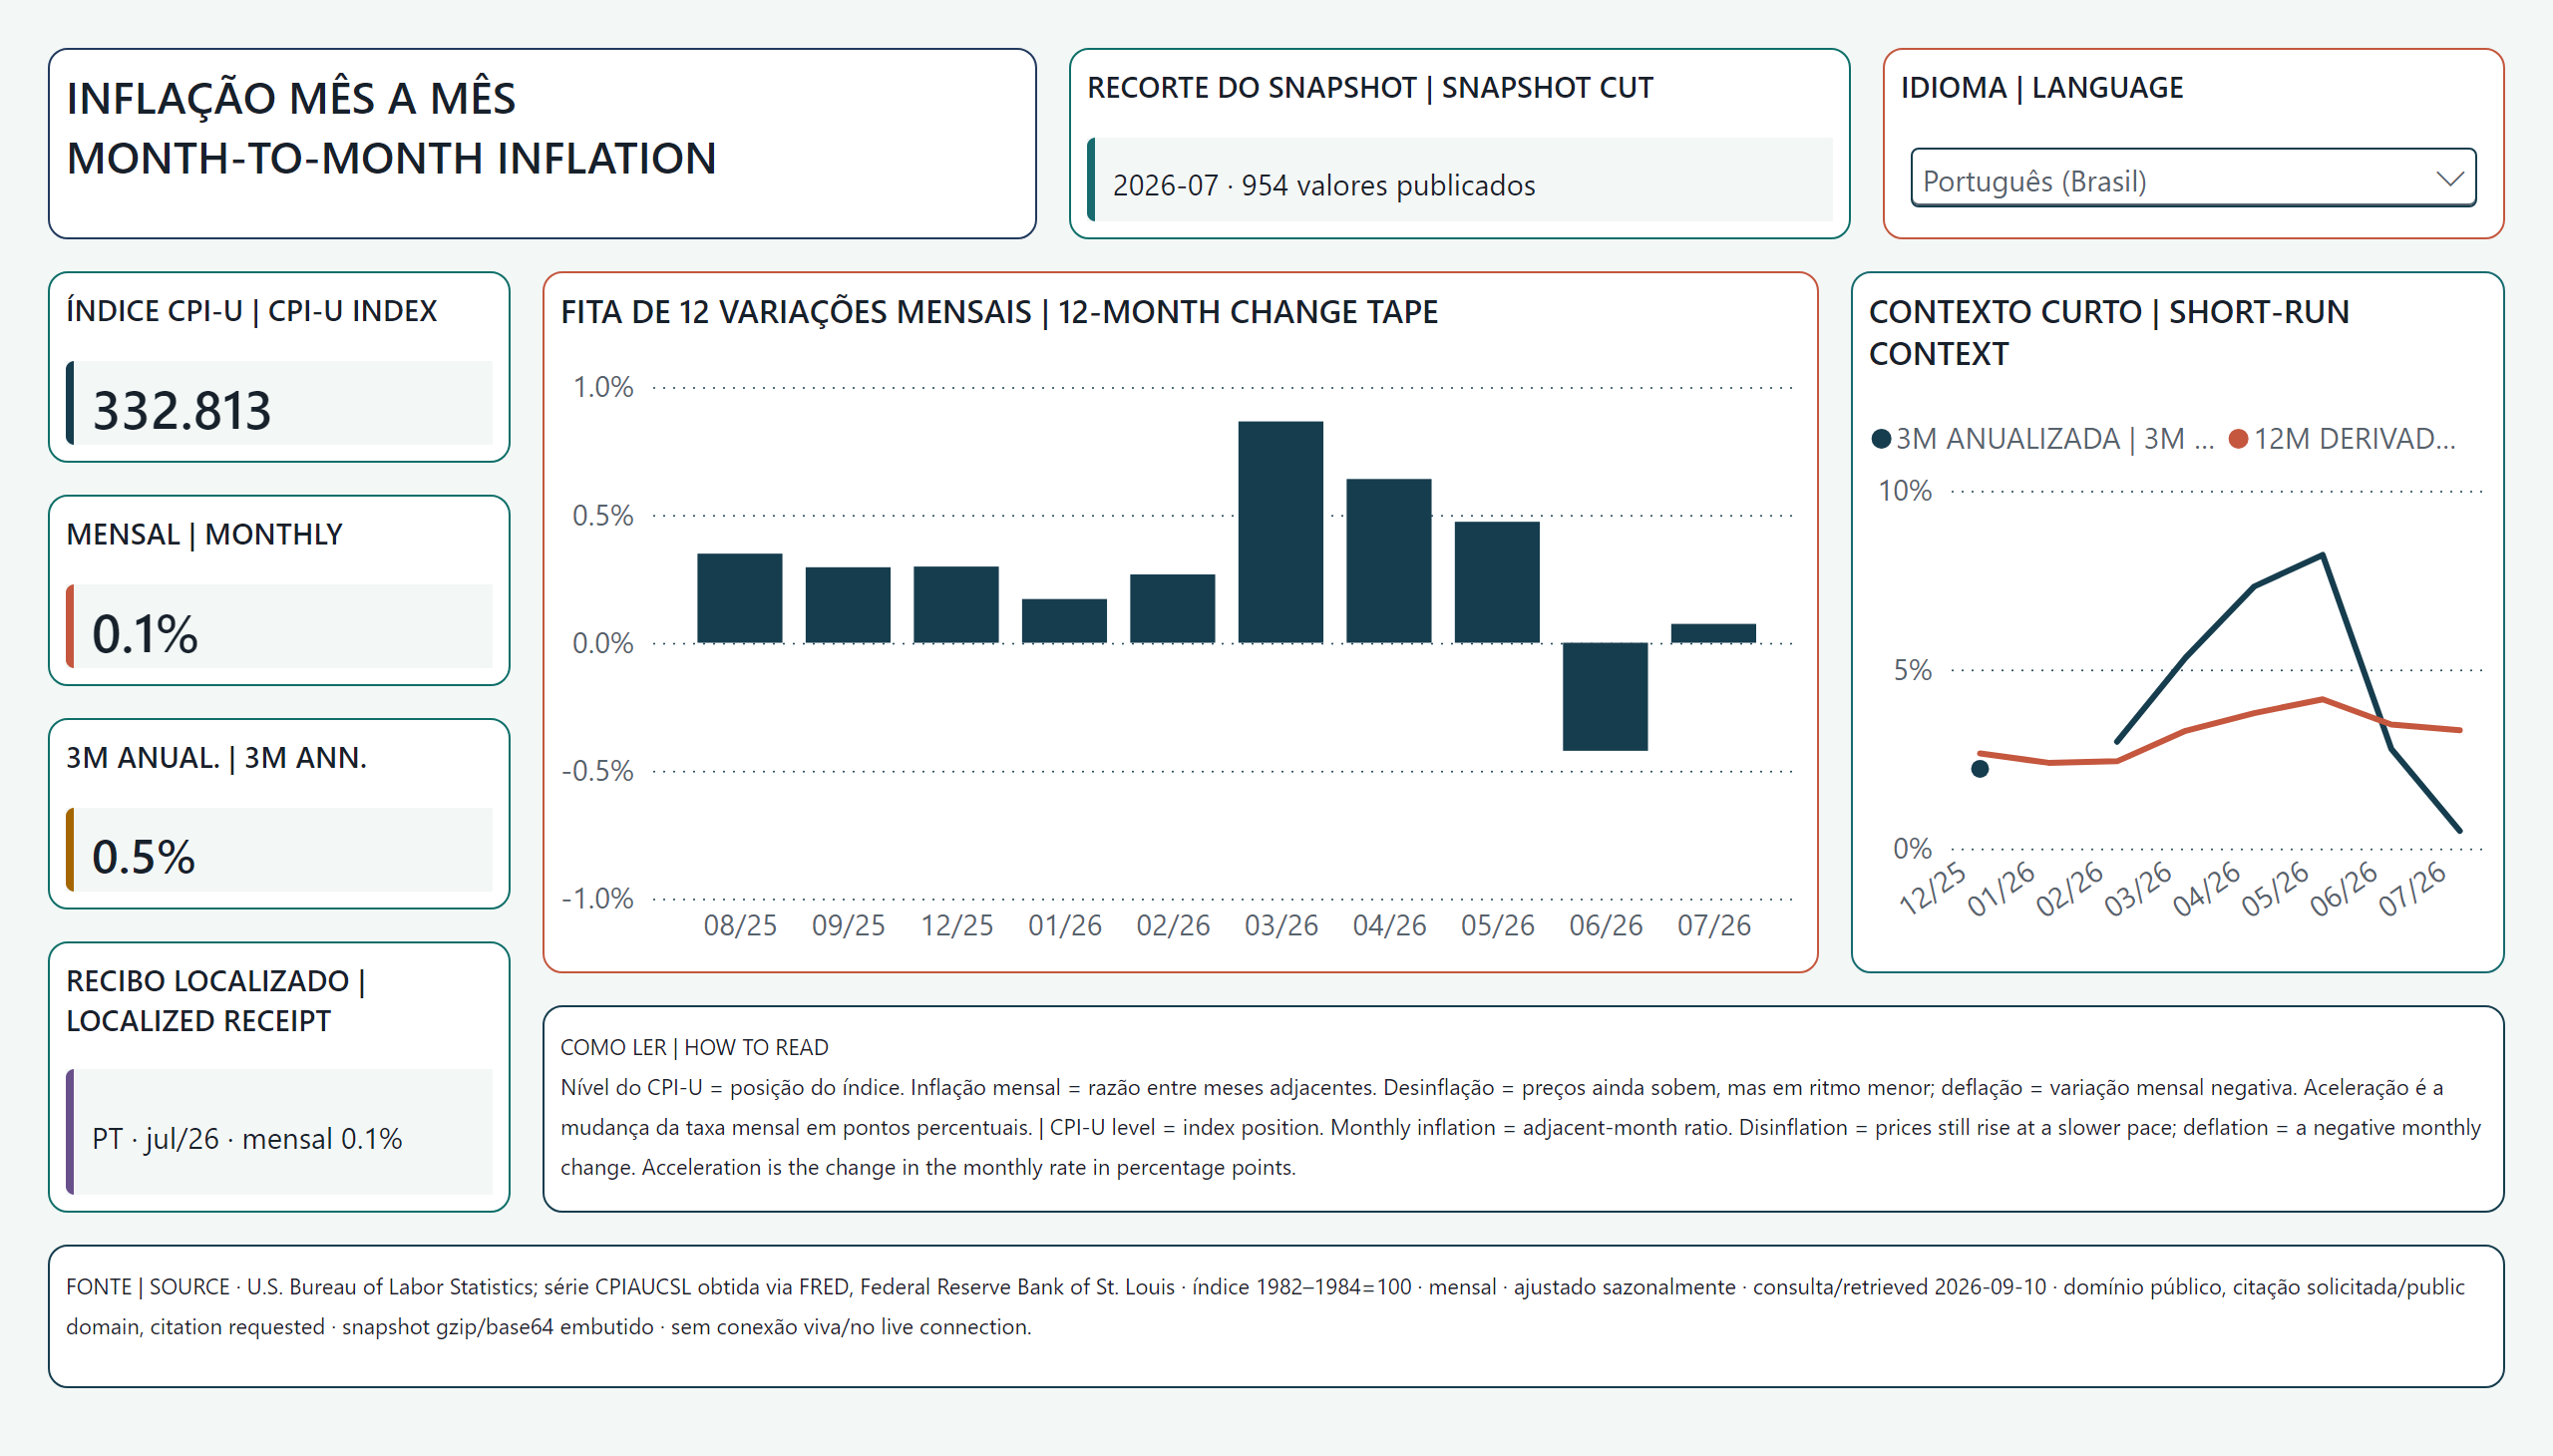This screenshot has width=2553, height=1456.
Task: Click the 03/26 tallest bar
Action: pos(1280,532)
